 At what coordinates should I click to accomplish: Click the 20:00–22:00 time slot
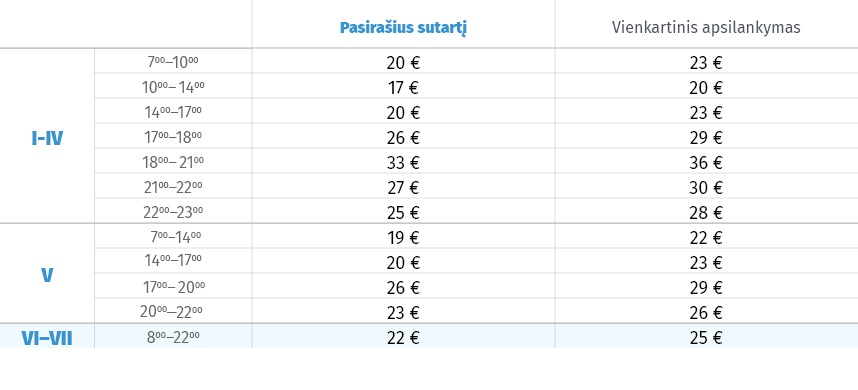pyautogui.click(x=171, y=313)
